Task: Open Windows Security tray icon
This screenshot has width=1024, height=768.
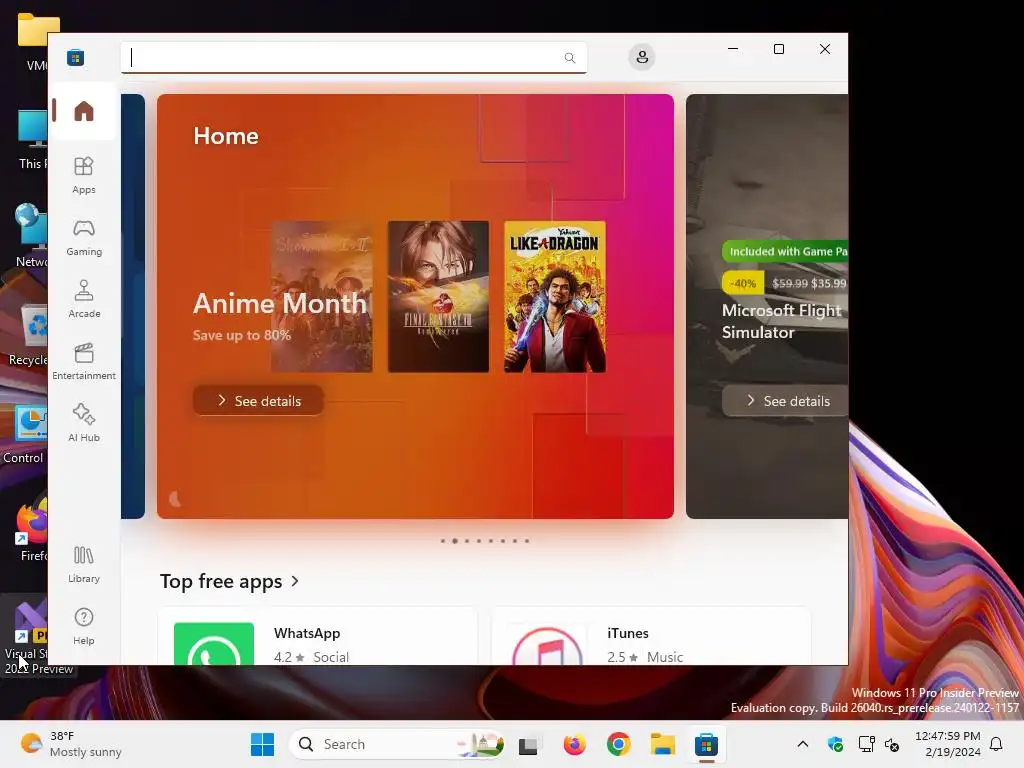Action: (x=835, y=744)
